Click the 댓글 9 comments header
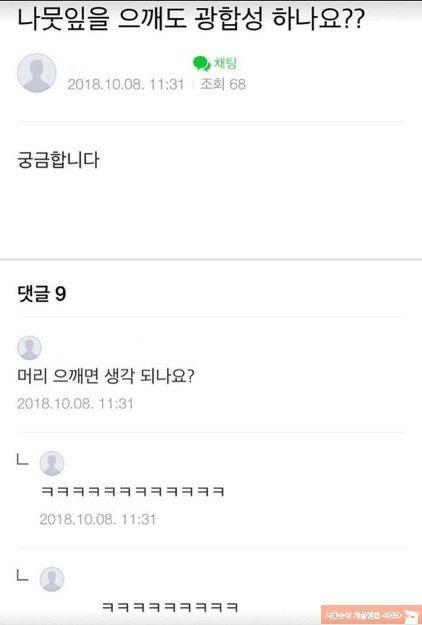 tap(41, 294)
